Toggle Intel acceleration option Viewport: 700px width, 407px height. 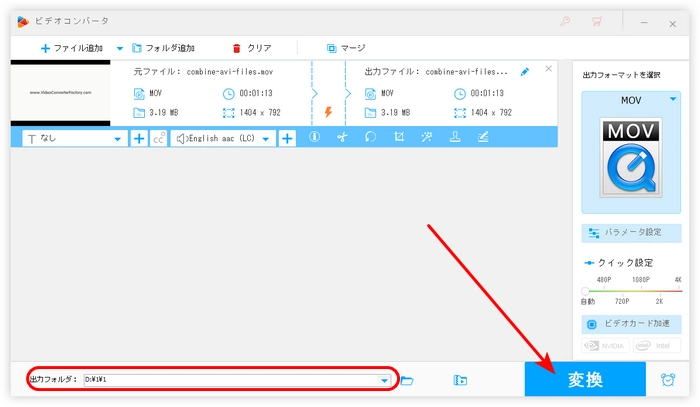[657, 345]
